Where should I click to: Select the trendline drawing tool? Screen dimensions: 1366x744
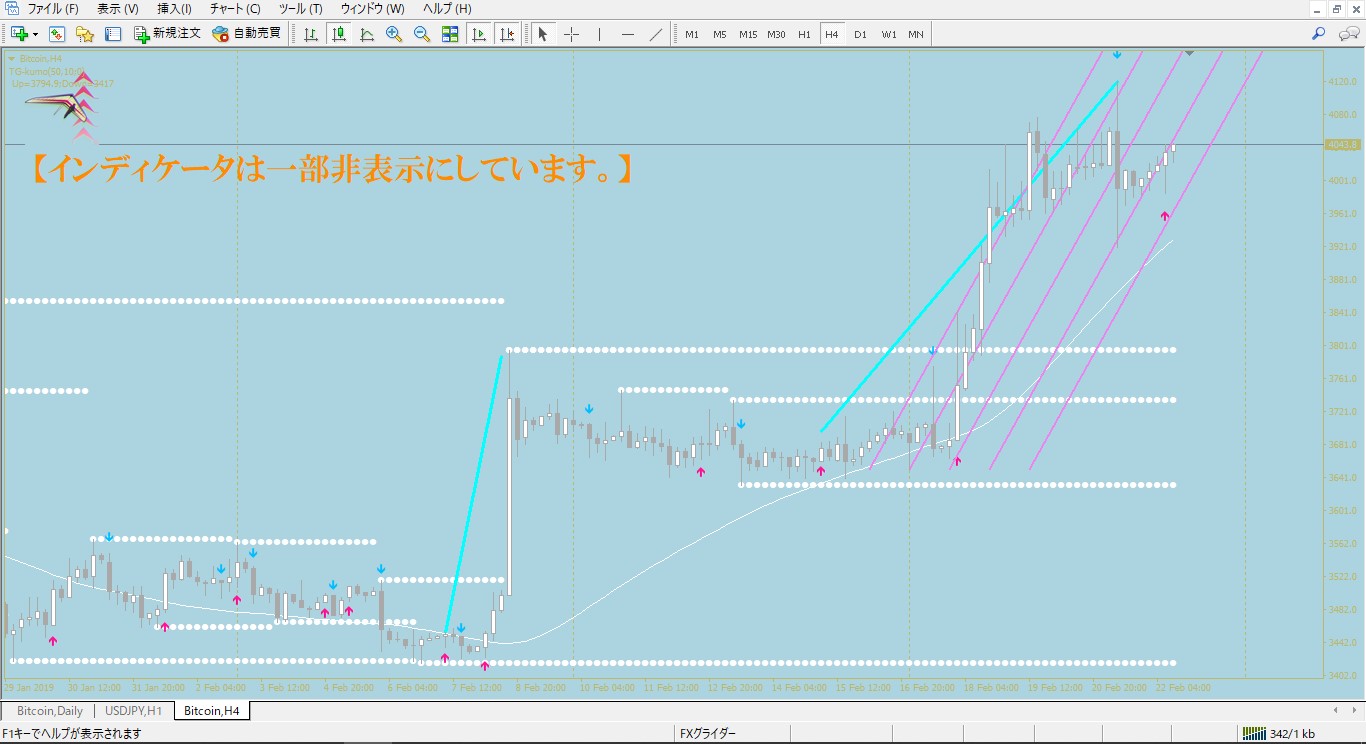[656, 34]
